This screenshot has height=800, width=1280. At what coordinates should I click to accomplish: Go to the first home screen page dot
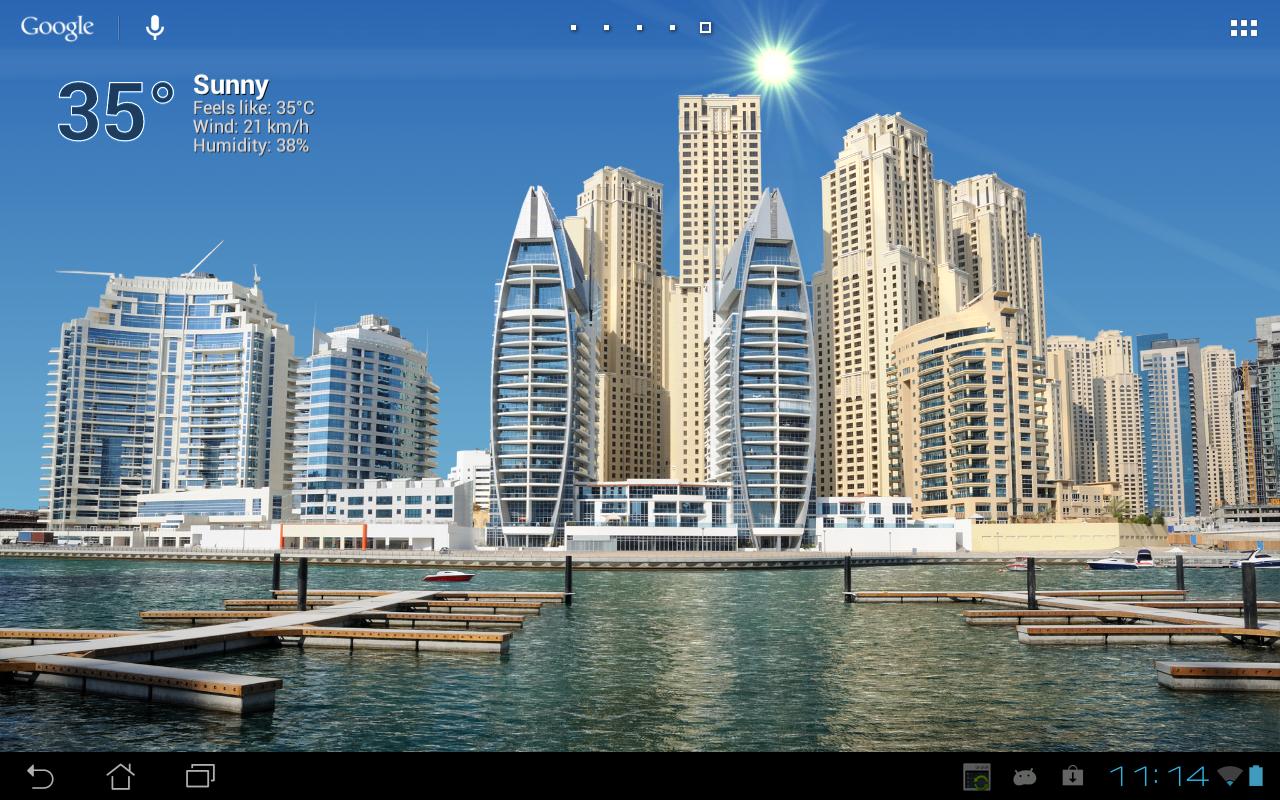tap(573, 28)
